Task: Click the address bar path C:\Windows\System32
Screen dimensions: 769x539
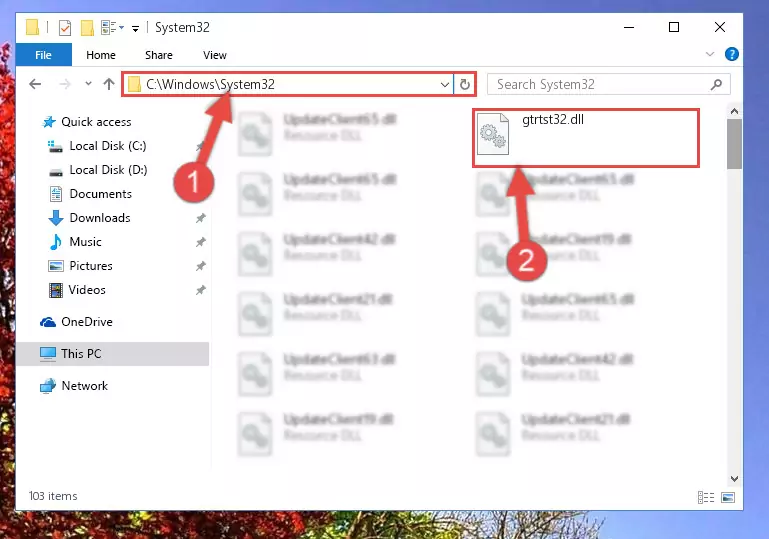Action: [x=210, y=84]
